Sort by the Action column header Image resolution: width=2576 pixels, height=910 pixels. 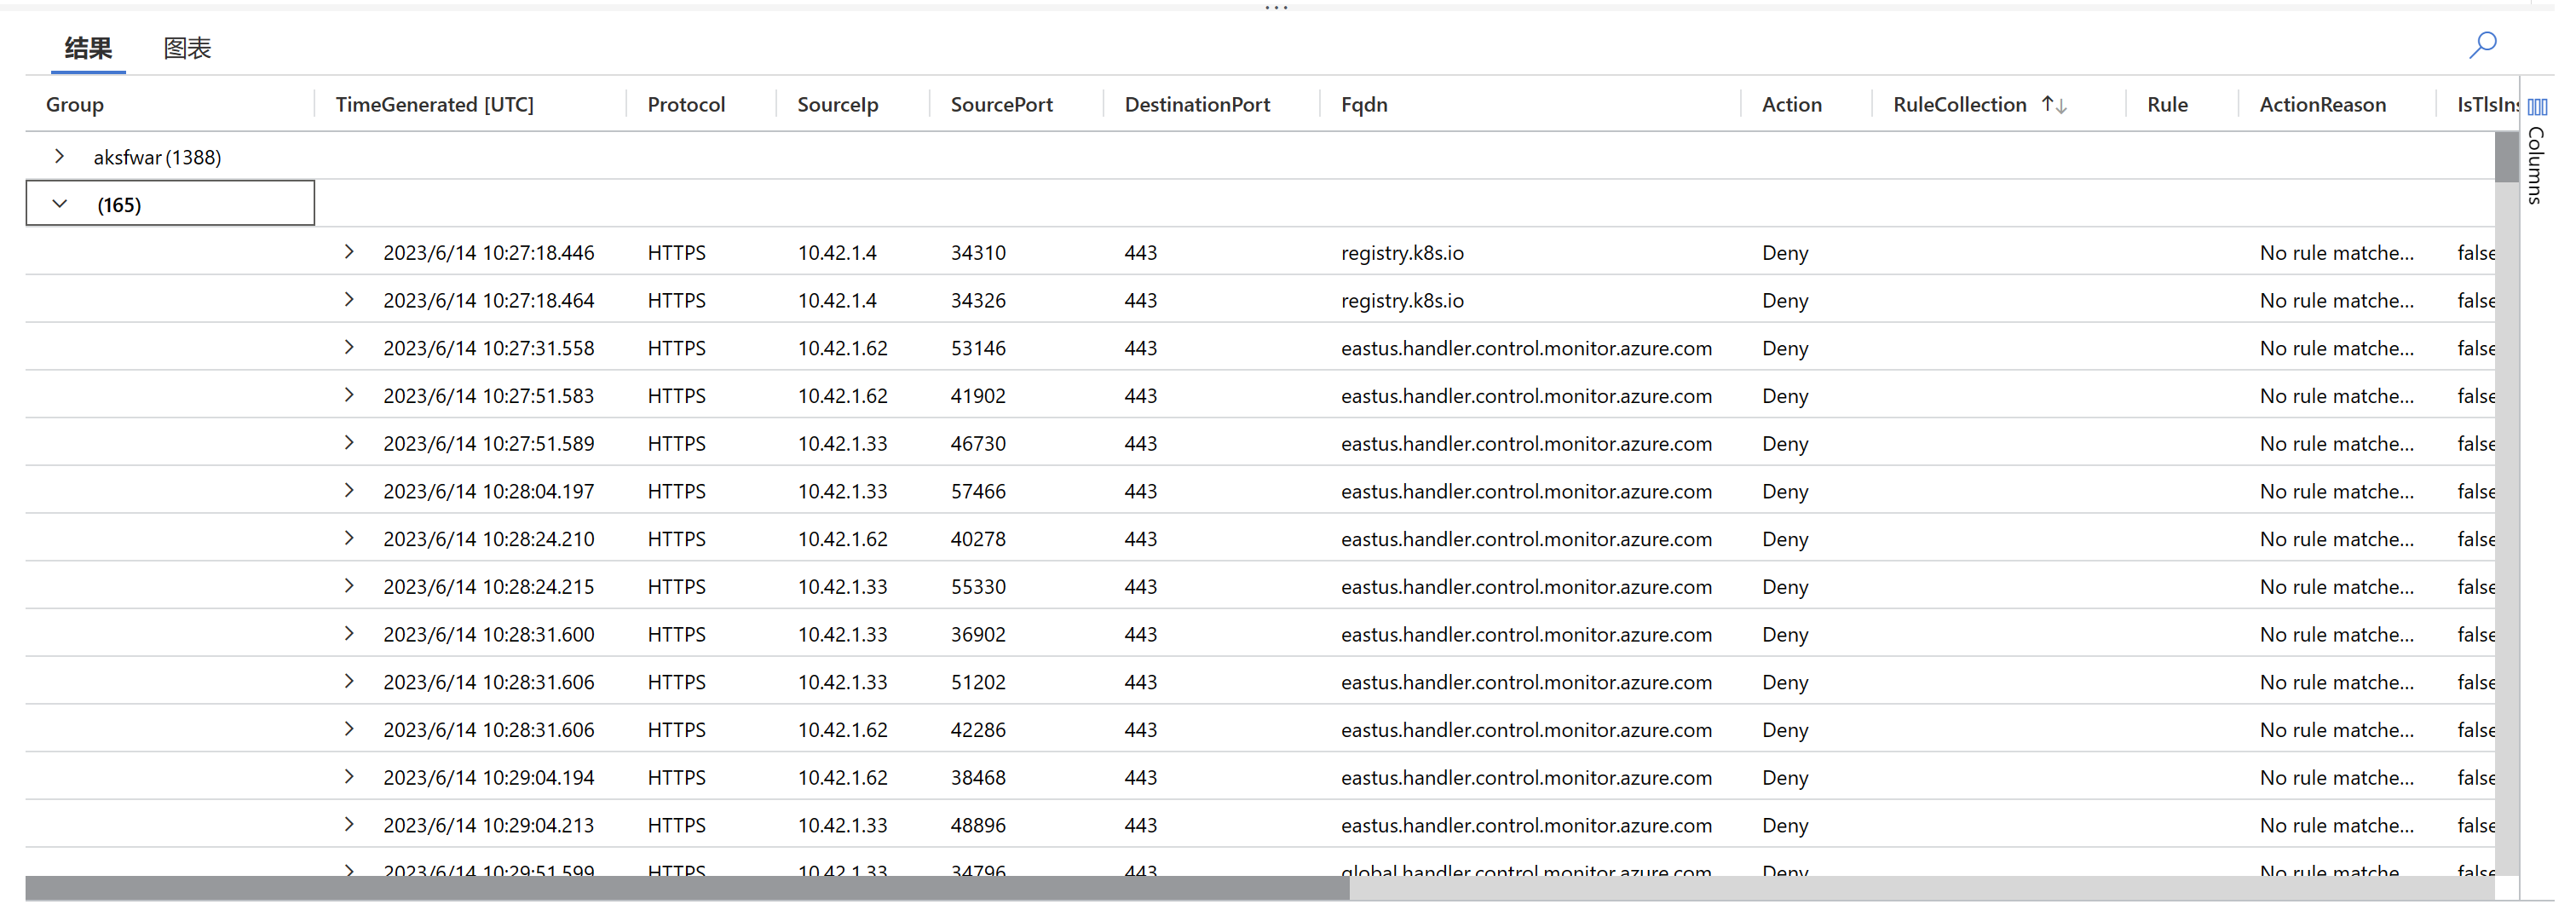[x=1791, y=104]
